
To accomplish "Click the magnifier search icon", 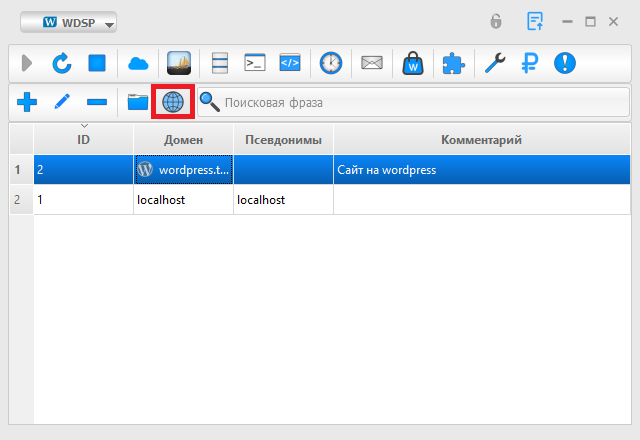I will tap(209, 102).
